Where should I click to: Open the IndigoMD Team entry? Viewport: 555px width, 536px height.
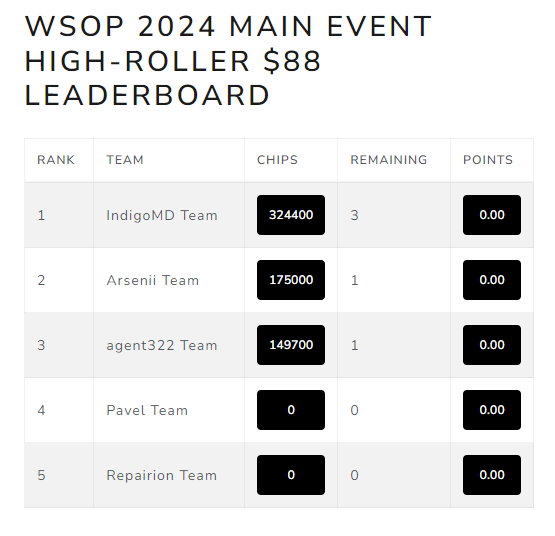point(162,215)
